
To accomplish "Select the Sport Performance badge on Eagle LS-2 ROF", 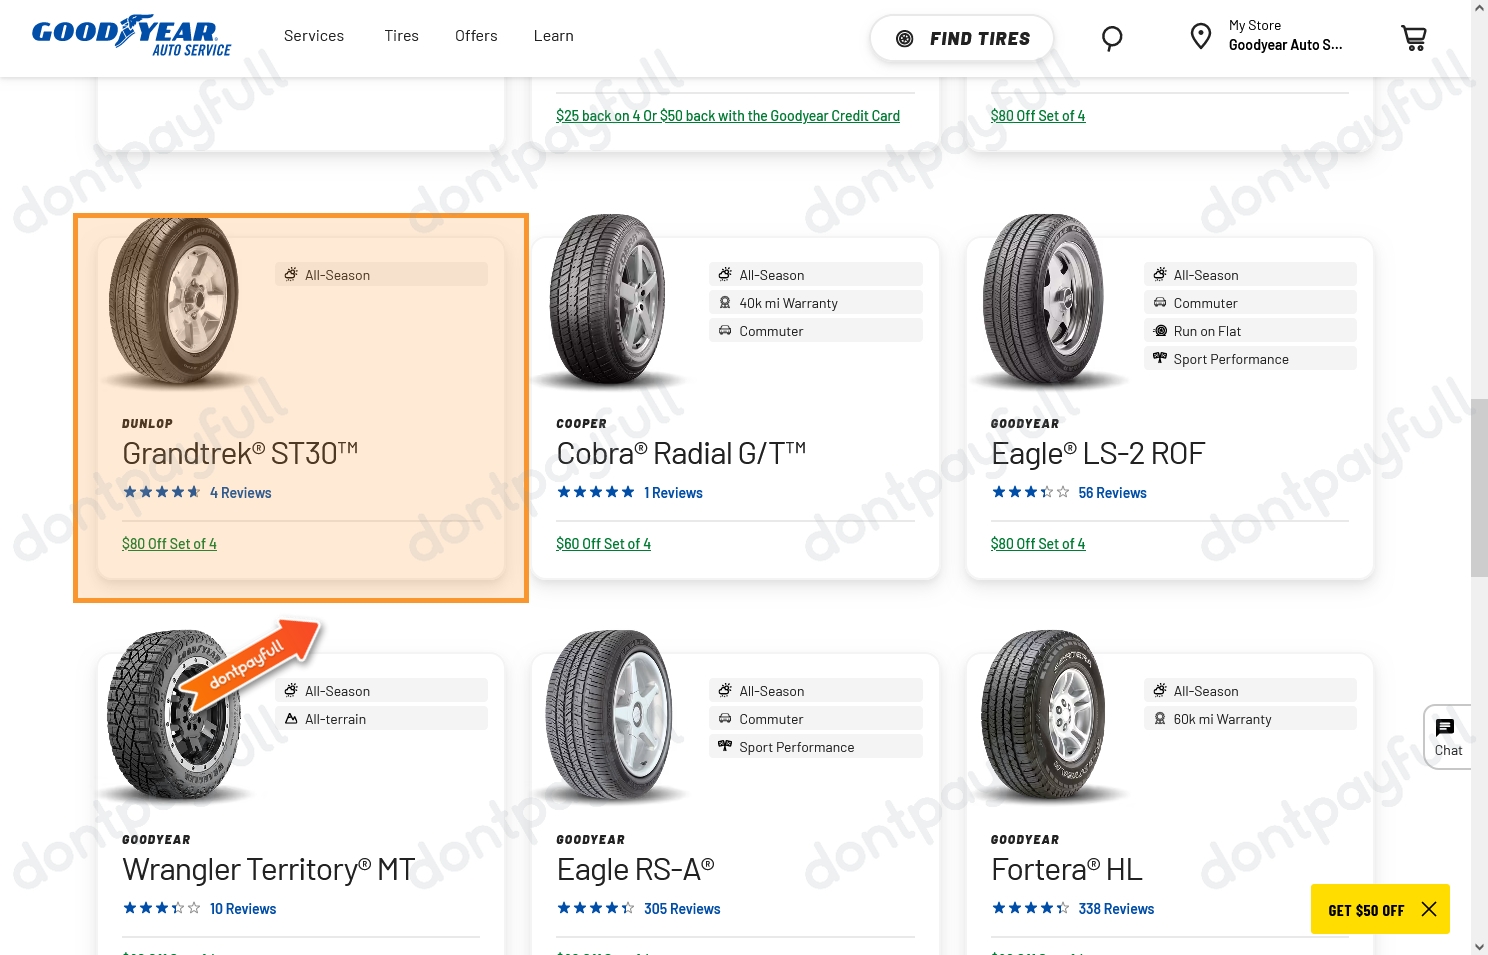I will point(1250,358).
